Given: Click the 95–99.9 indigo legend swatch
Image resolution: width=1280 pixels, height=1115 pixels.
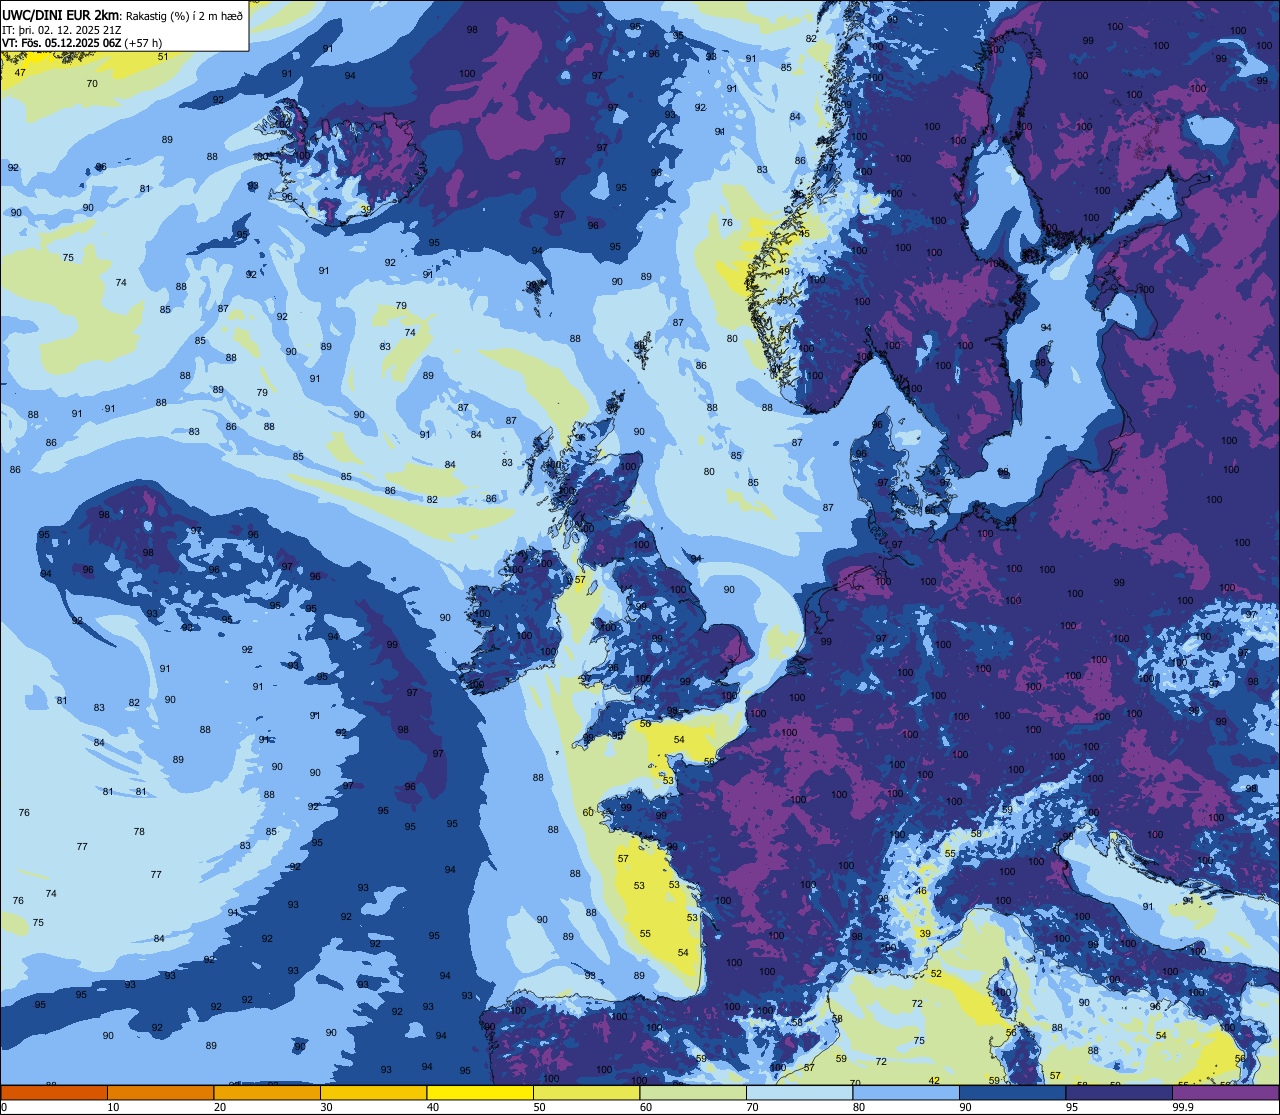Looking at the screenshot, I should coord(1119,1092).
